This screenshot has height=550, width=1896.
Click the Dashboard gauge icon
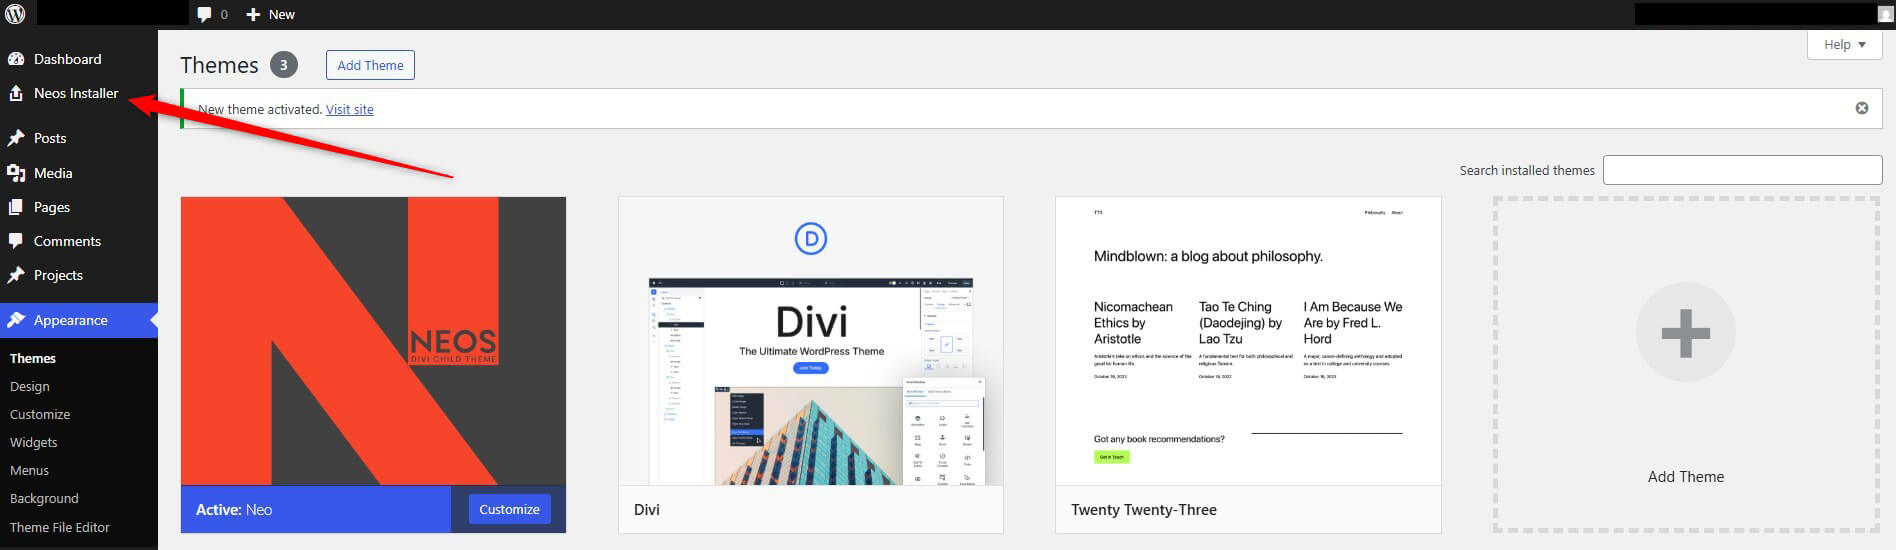[16, 59]
